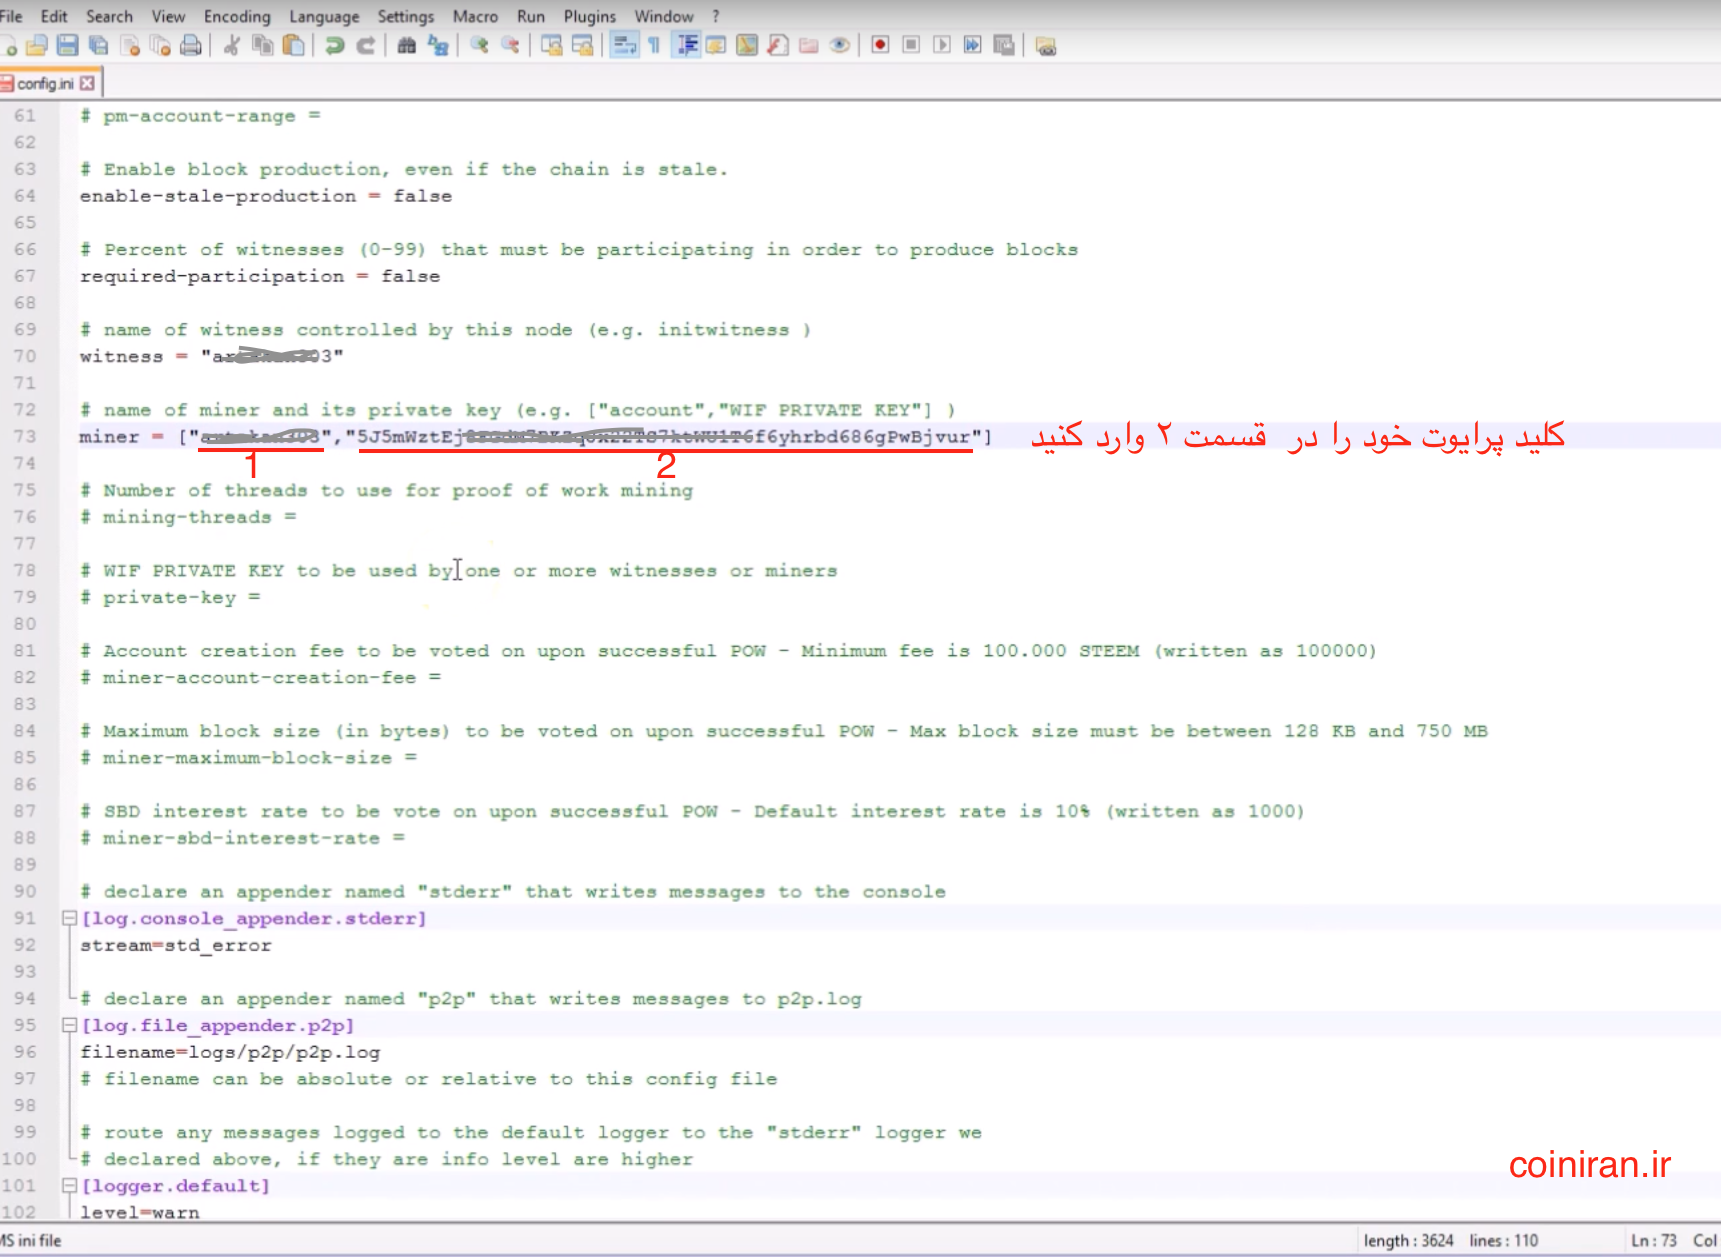Click the Open file toolbar icon
This screenshot has width=1721, height=1257.
[x=37, y=45]
